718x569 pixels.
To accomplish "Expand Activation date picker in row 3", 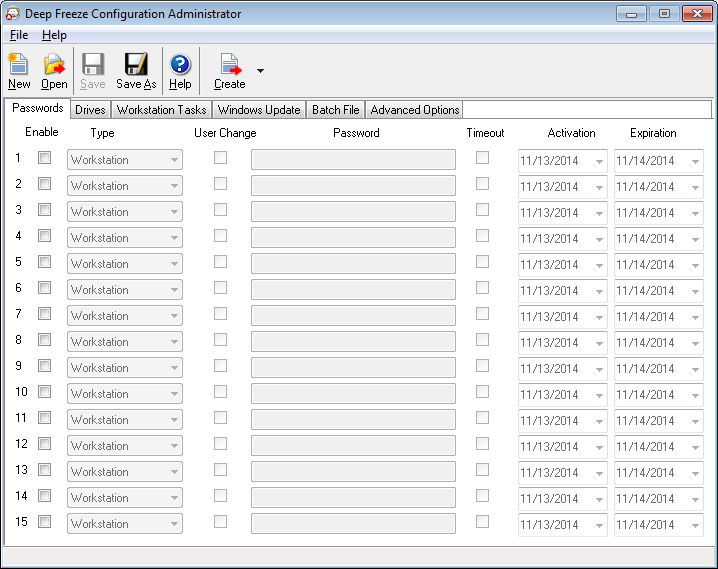I will pos(599,213).
